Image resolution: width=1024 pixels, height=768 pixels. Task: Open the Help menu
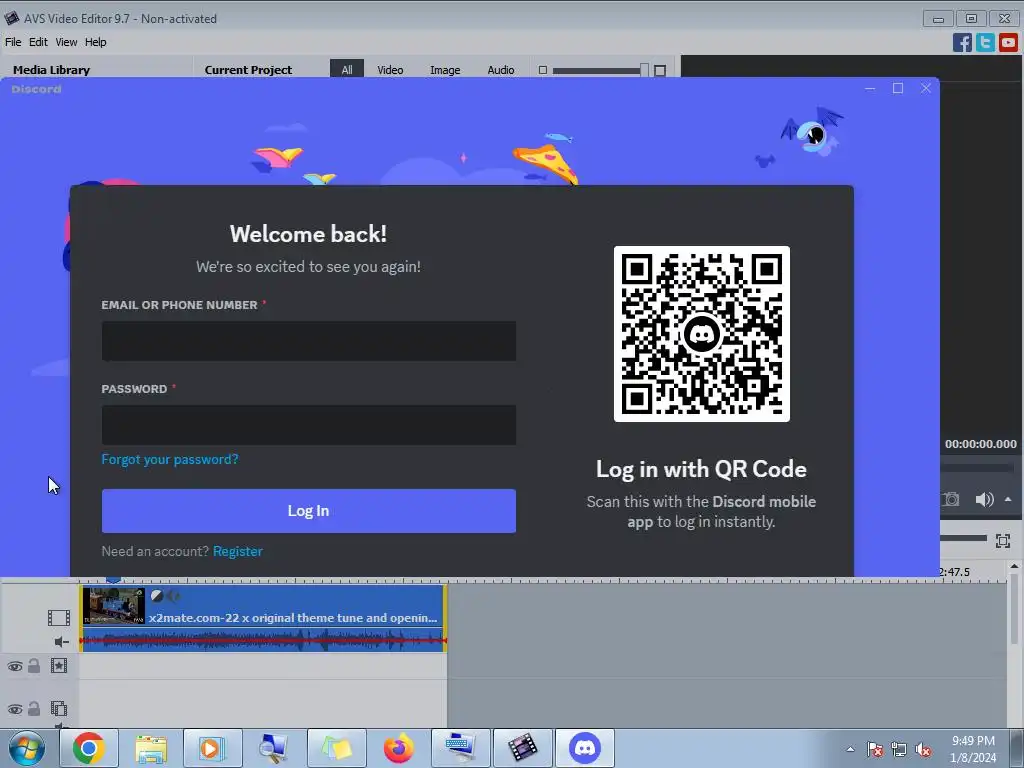[95, 42]
